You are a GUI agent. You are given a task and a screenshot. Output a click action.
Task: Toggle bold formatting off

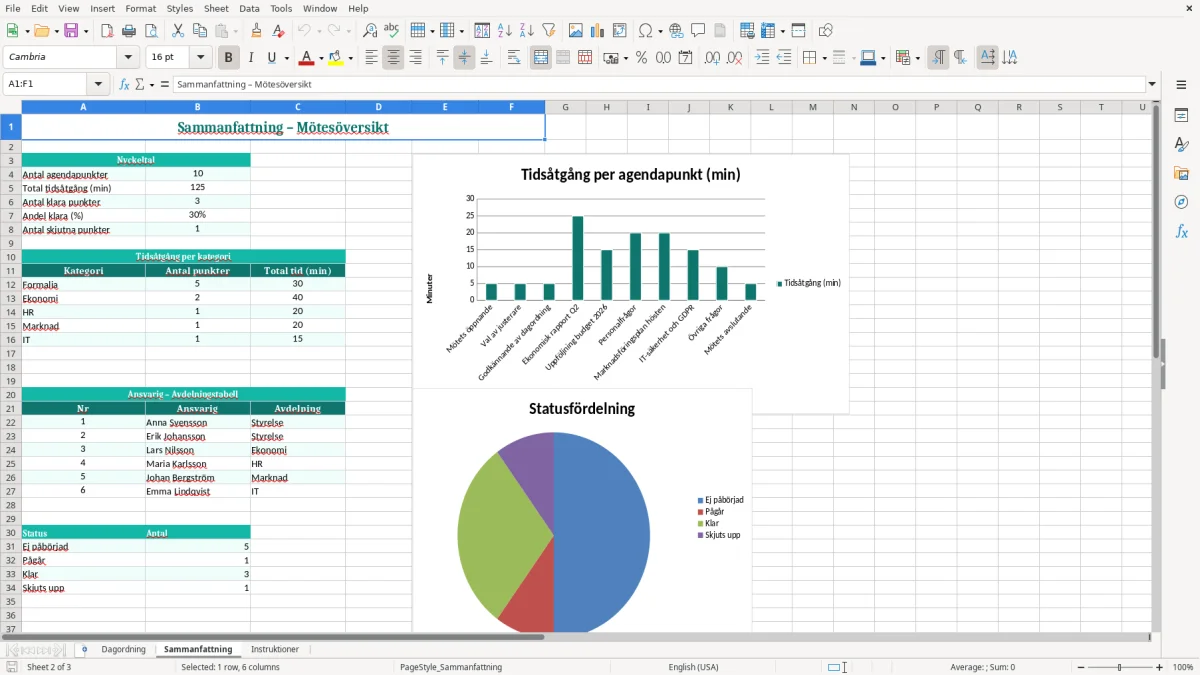point(229,58)
